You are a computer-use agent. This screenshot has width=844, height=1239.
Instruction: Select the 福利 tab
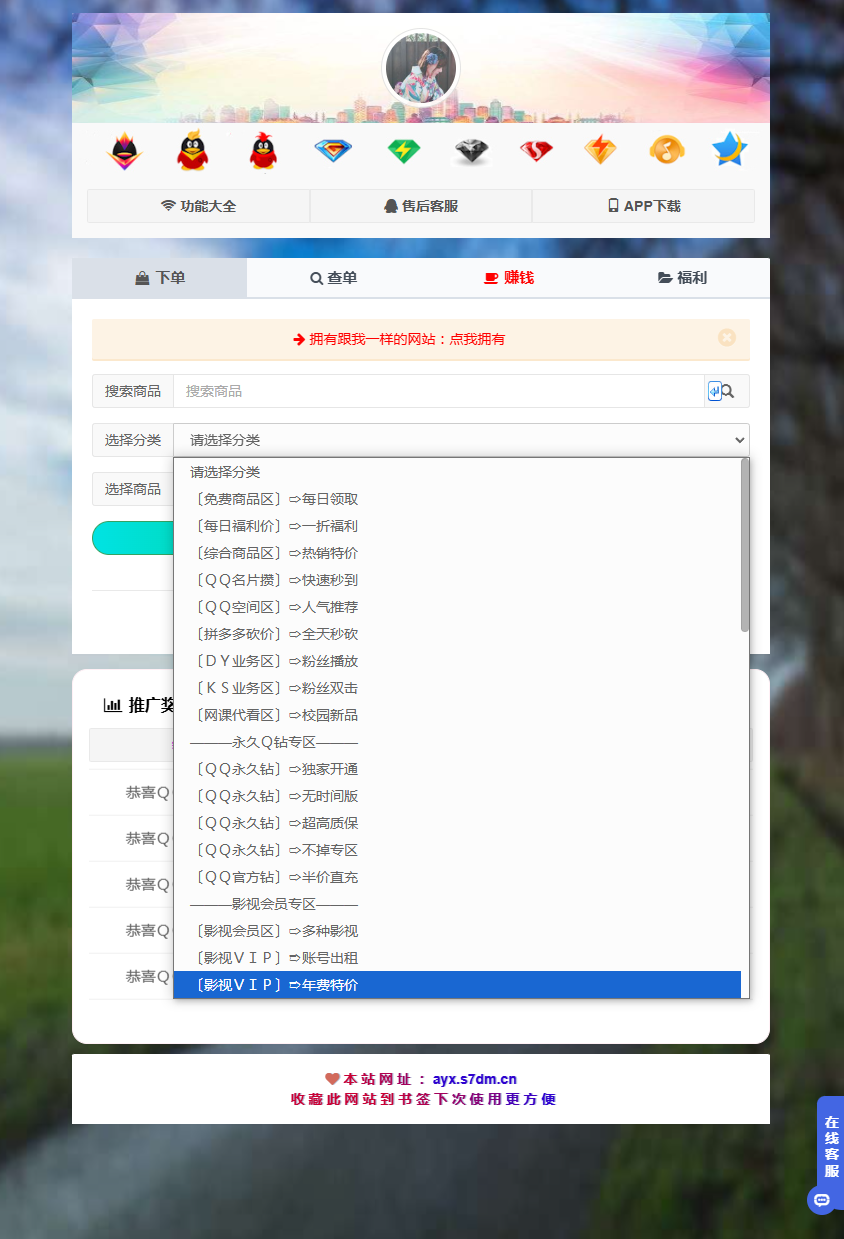click(682, 278)
